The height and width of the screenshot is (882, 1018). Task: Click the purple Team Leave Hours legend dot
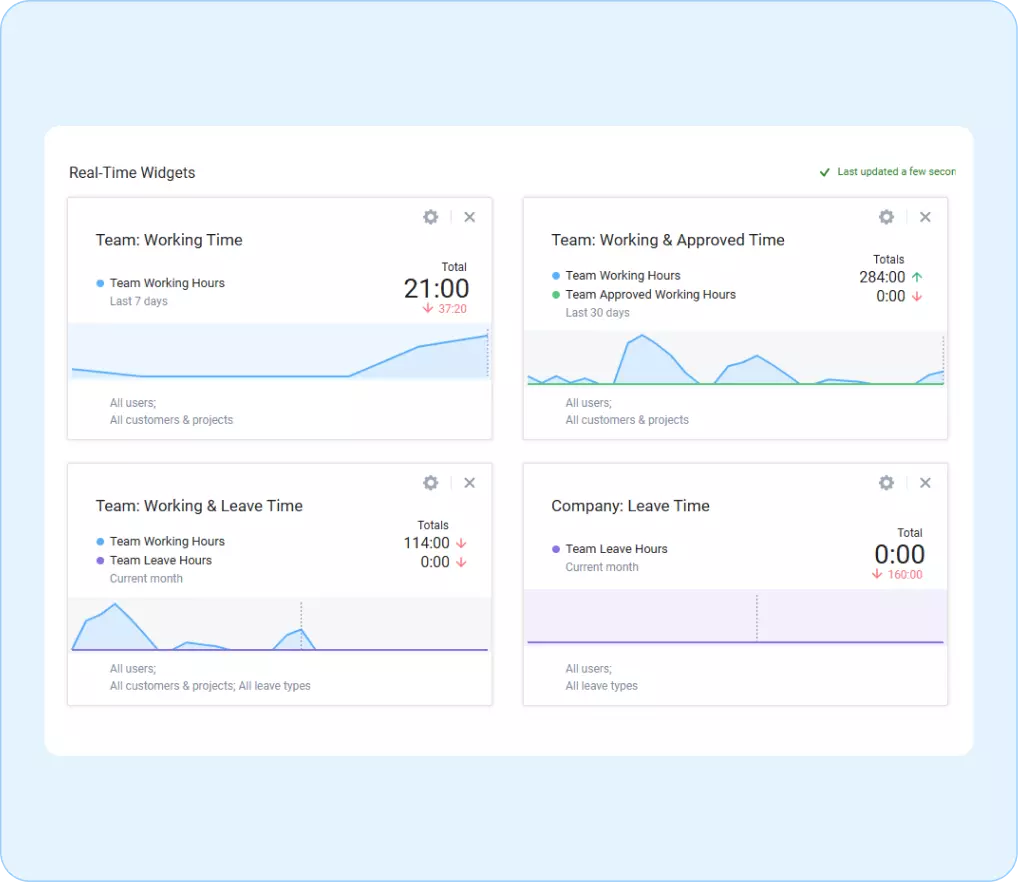(557, 548)
